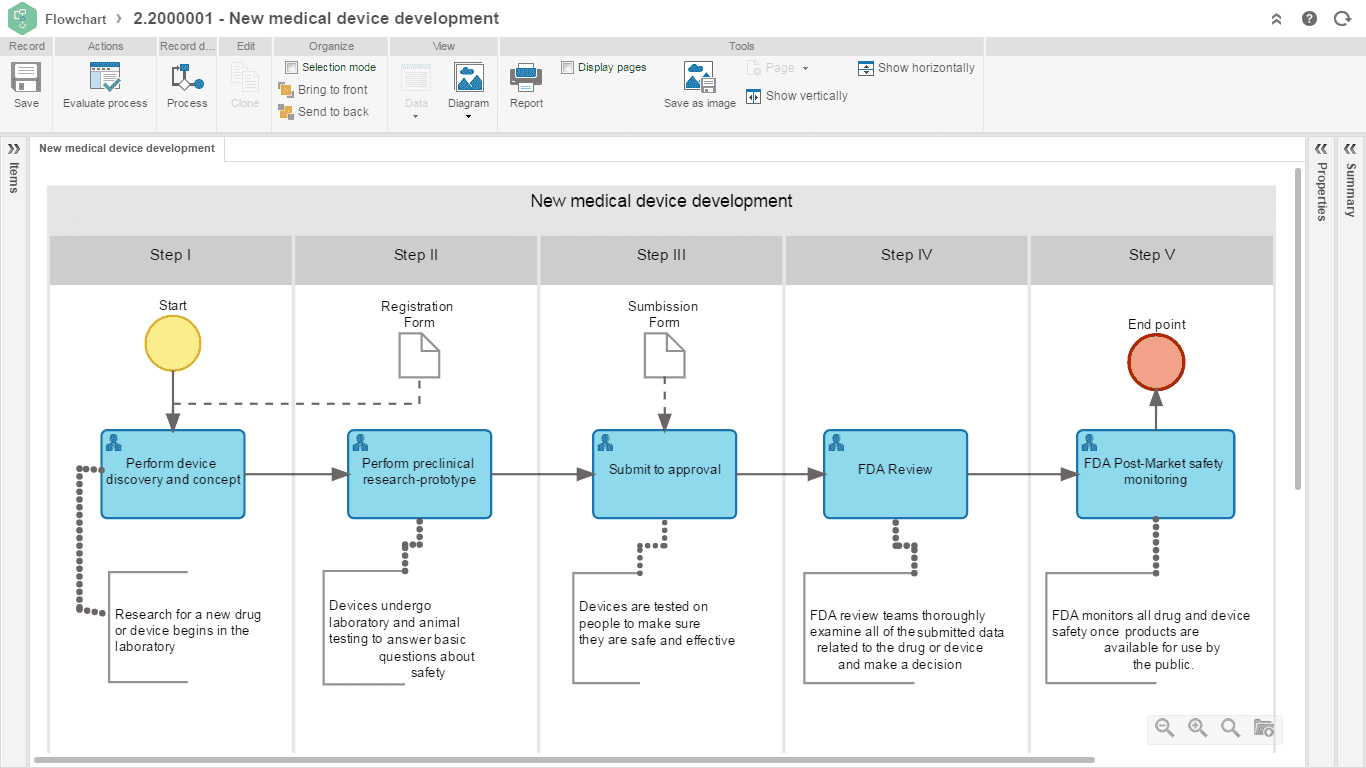The image size is (1366, 768).
Task: Click the vertical scrollbar of the diagram
Action: [1299, 330]
